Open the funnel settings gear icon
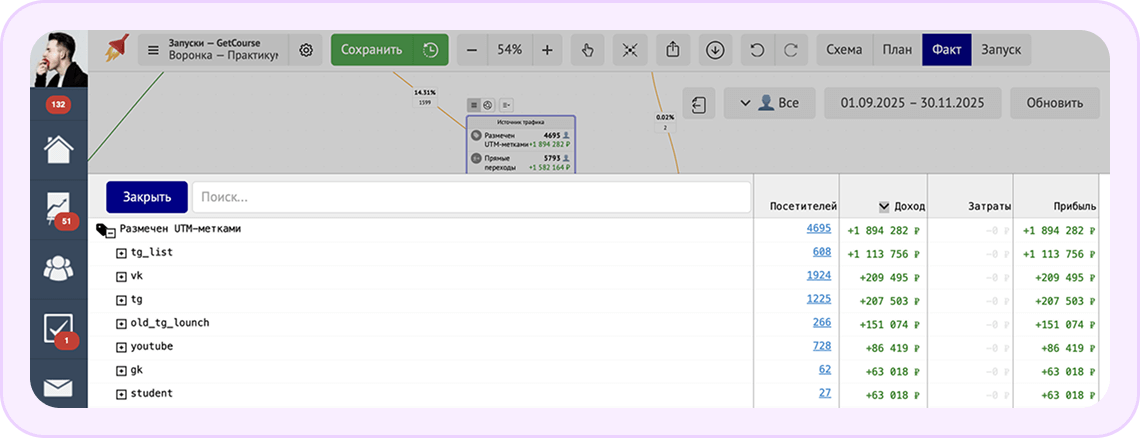 [x=306, y=50]
